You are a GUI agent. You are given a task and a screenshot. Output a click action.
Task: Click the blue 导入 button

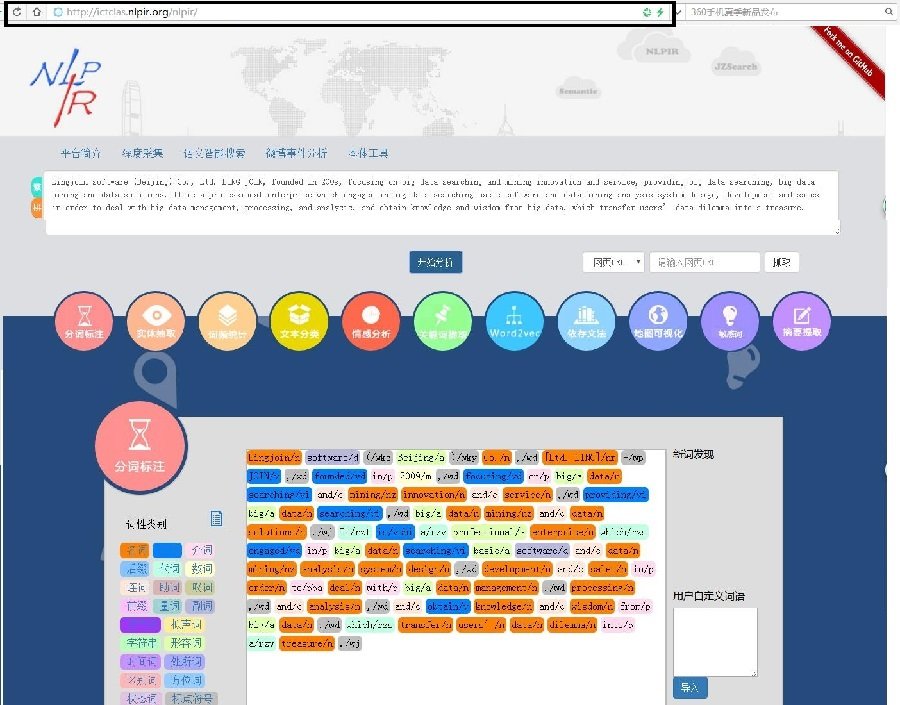pos(690,687)
